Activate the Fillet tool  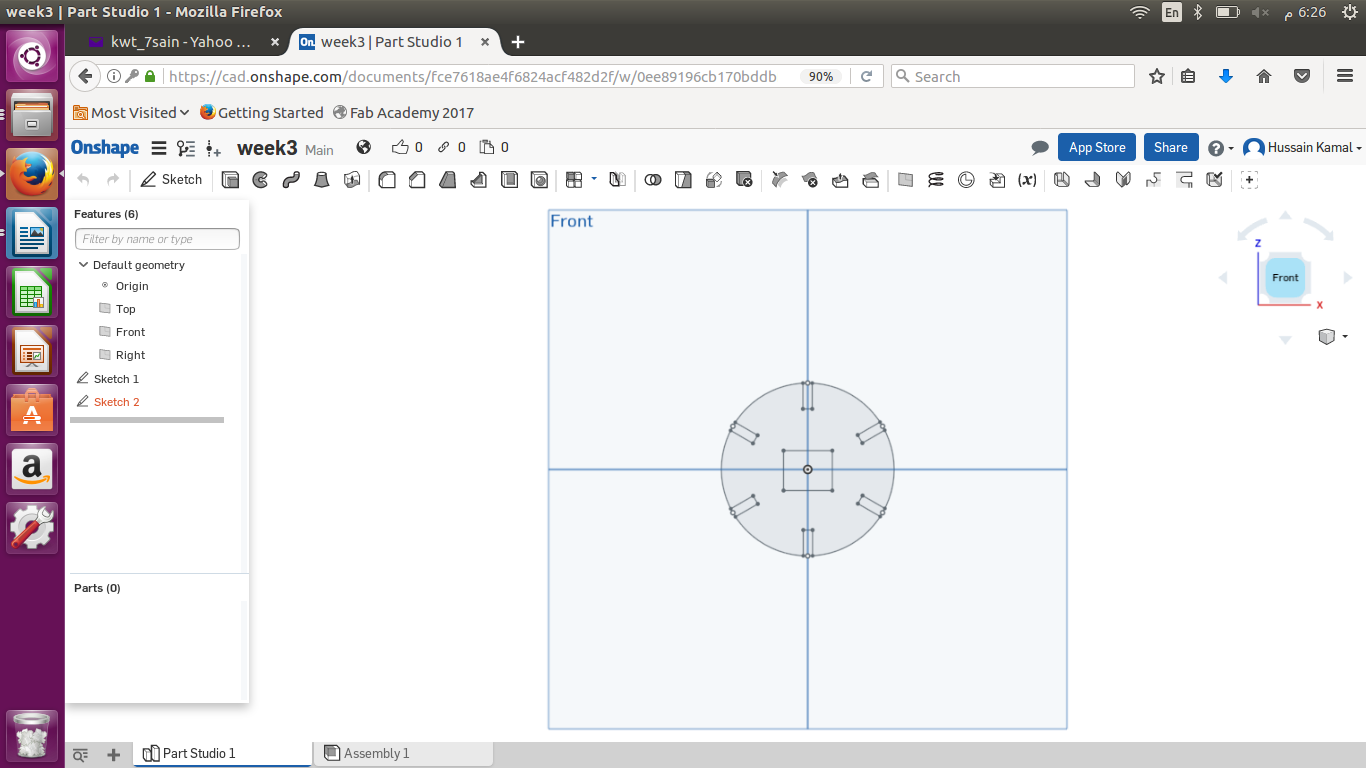(x=388, y=180)
